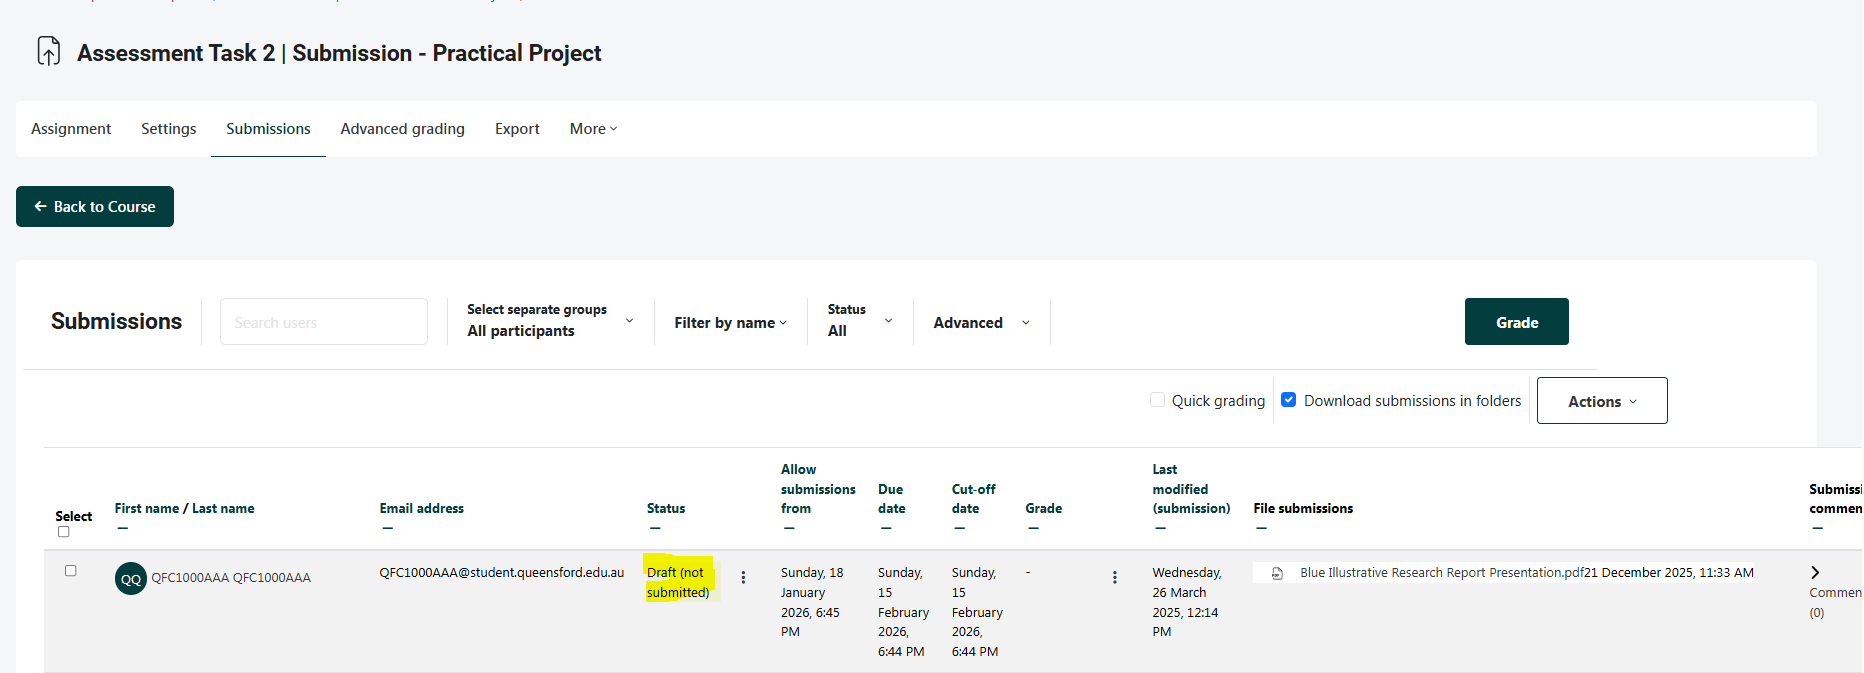This screenshot has width=1864, height=673.
Task: Collapse the File submissions column via dash icon
Action: 1261,528
